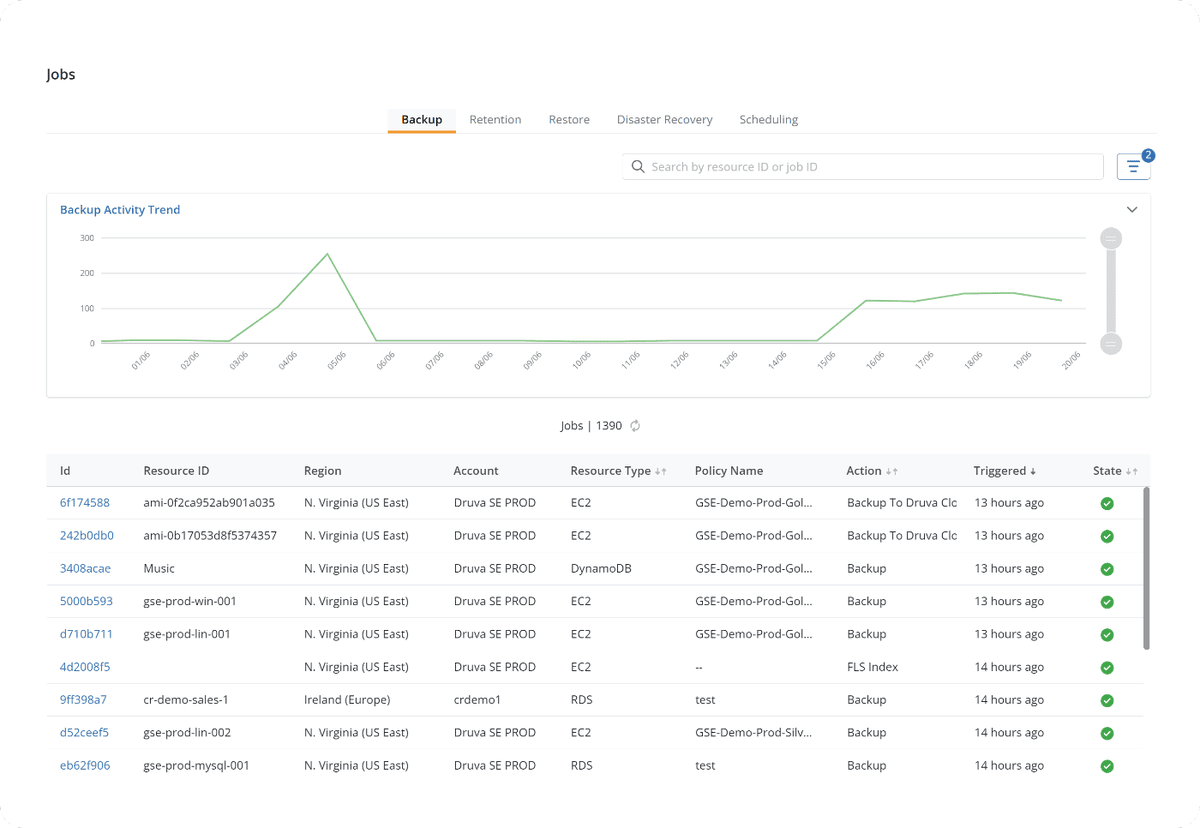Click the top handle of the chart zoom slider
The image size is (1200, 828).
tap(1111, 238)
